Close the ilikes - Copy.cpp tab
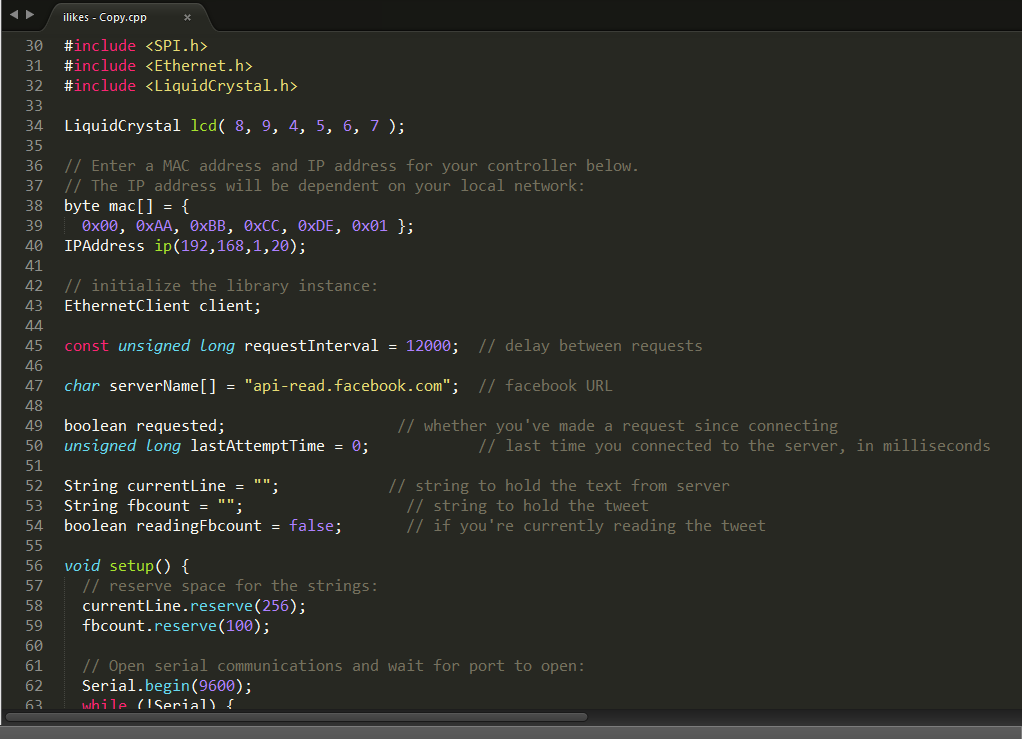The height and width of the screenshot is (739, 1022). 187,17
